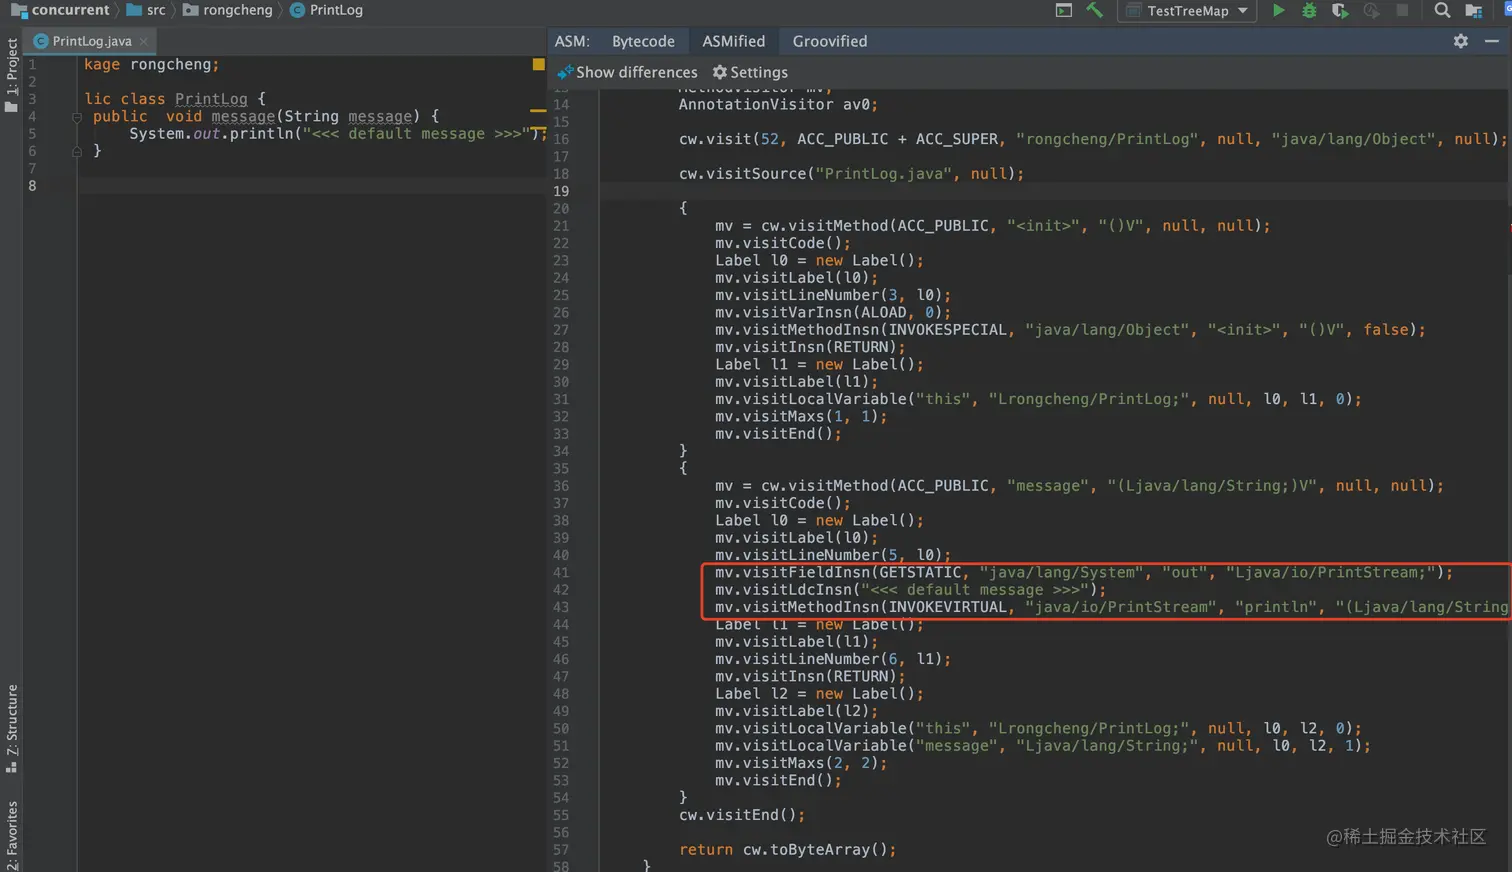1512x872 pixels.
Task: Click cw.visit(52, ACC_PUBLIC line
Action: tap(1092, 139)
